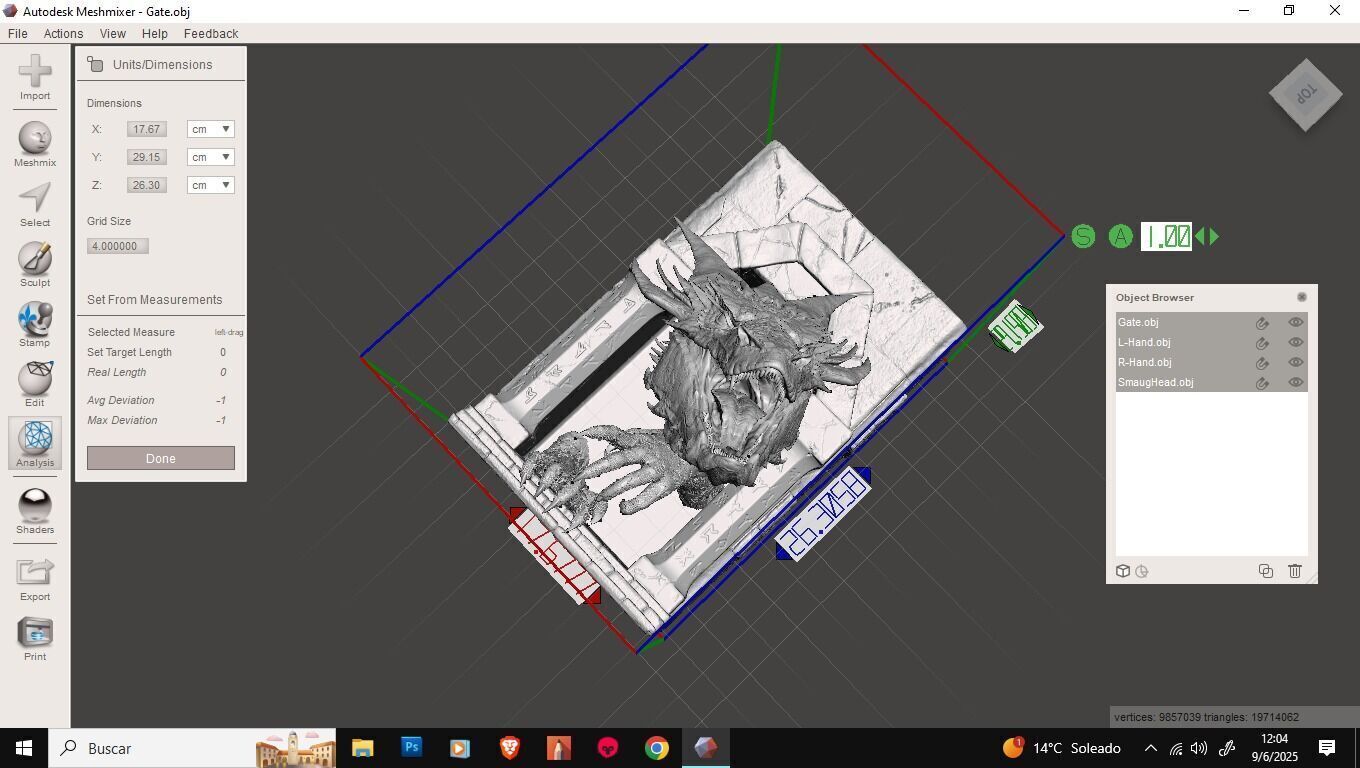Click the TOP view cube

tap(1305, 95)
